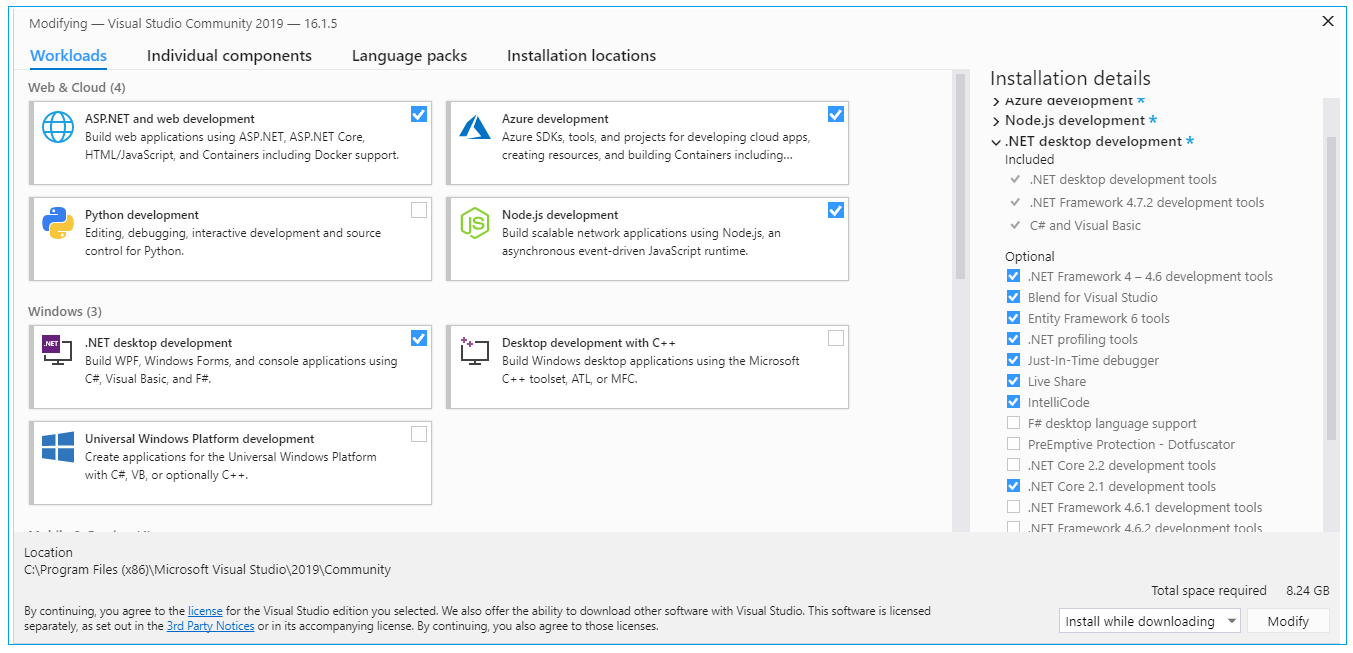Click the C# and Visual Basic included item
Screen dimensions: 1353x653
pos(1085,225)
